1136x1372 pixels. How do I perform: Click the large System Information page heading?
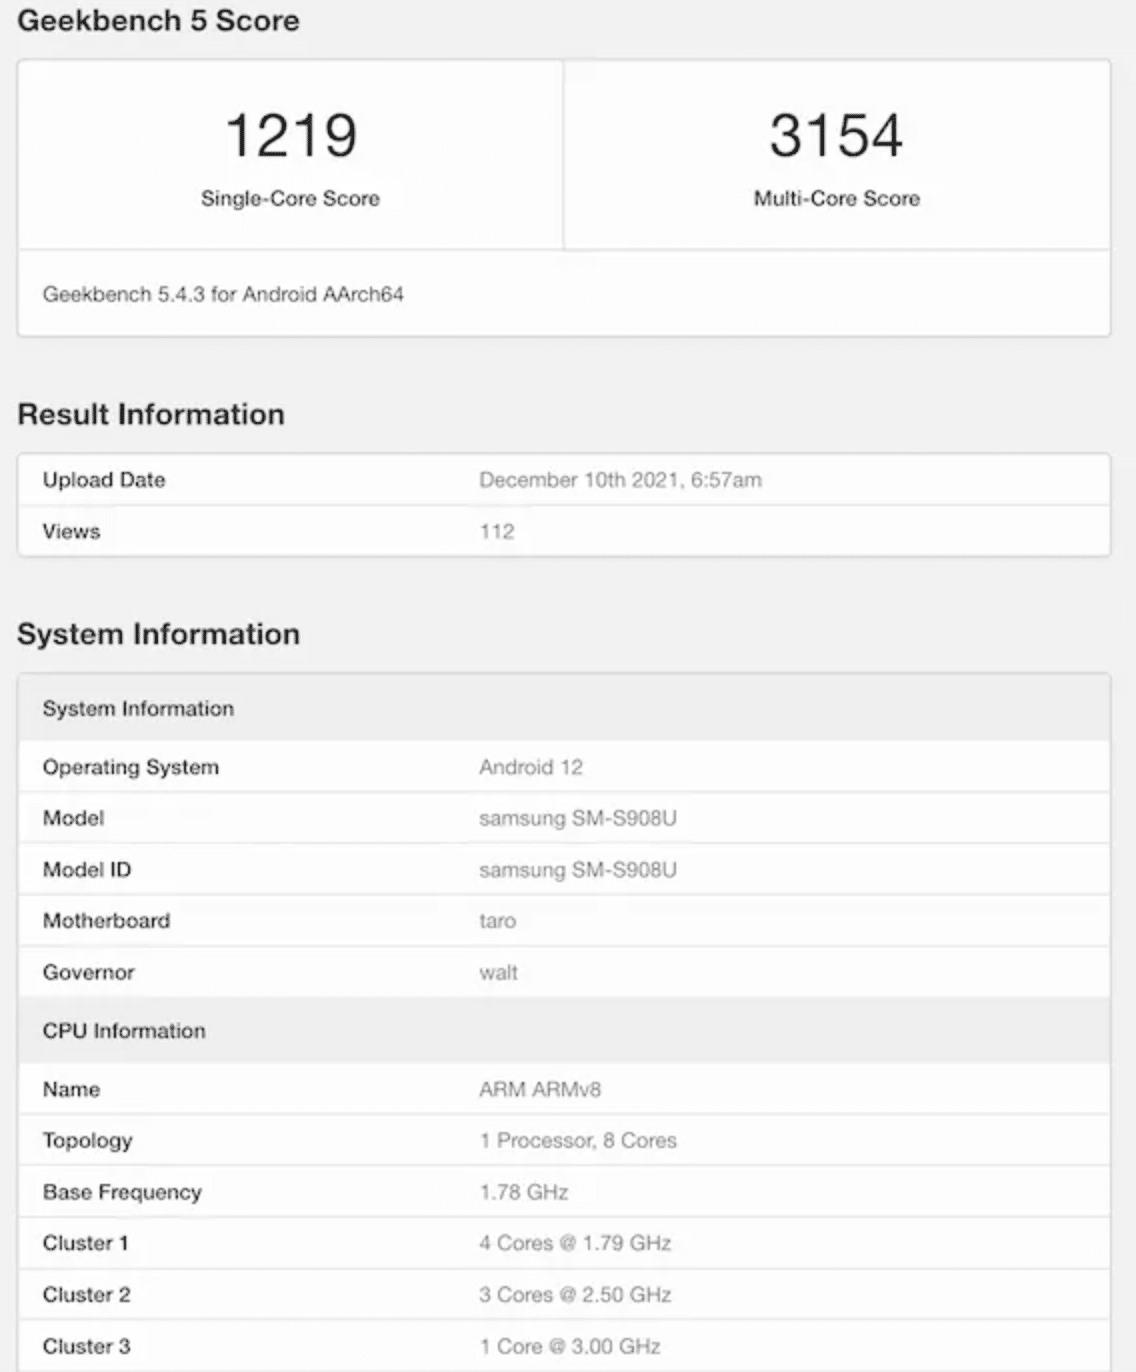(x=158, y=634)
